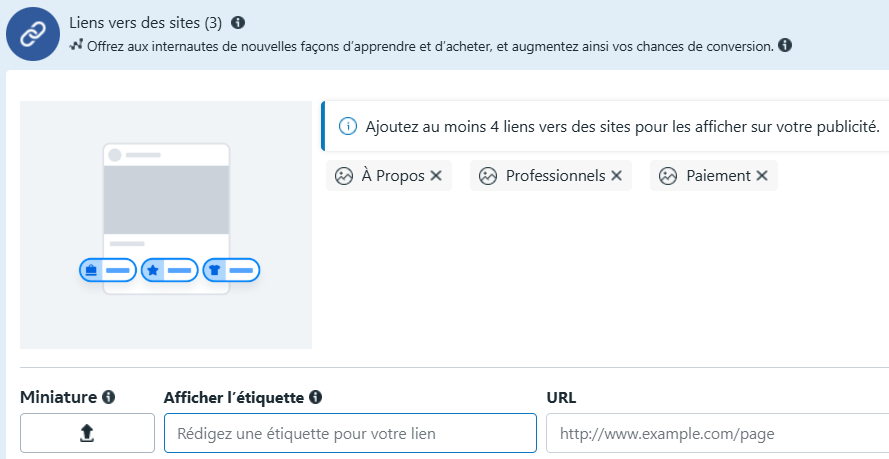
Task: Open Miniature info tooltip
Action: [108, 397]
